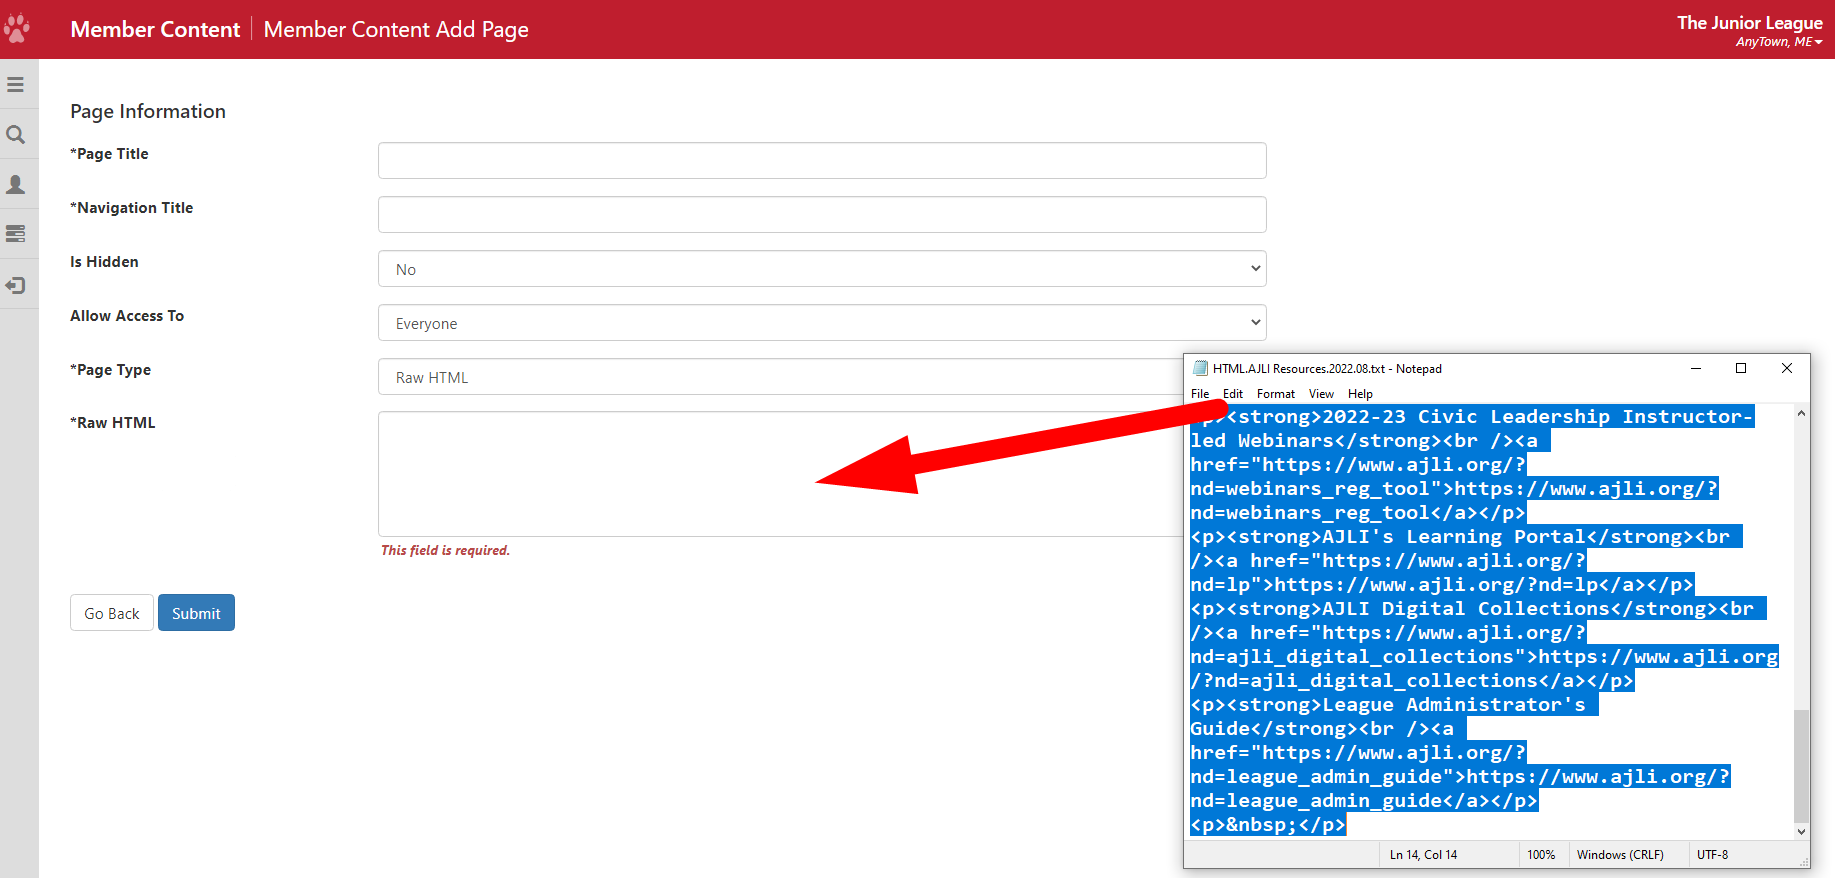Click the Notepad vertical scrollbar thumb
Screen dimensions: 1835x878
coord(1801,764)
